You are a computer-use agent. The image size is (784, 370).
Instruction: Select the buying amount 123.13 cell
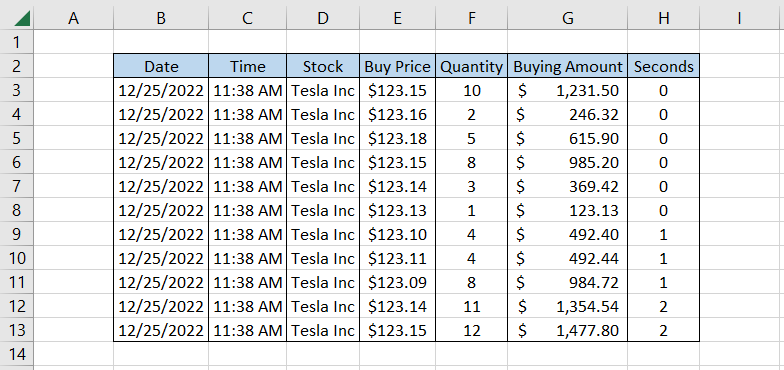568,210
